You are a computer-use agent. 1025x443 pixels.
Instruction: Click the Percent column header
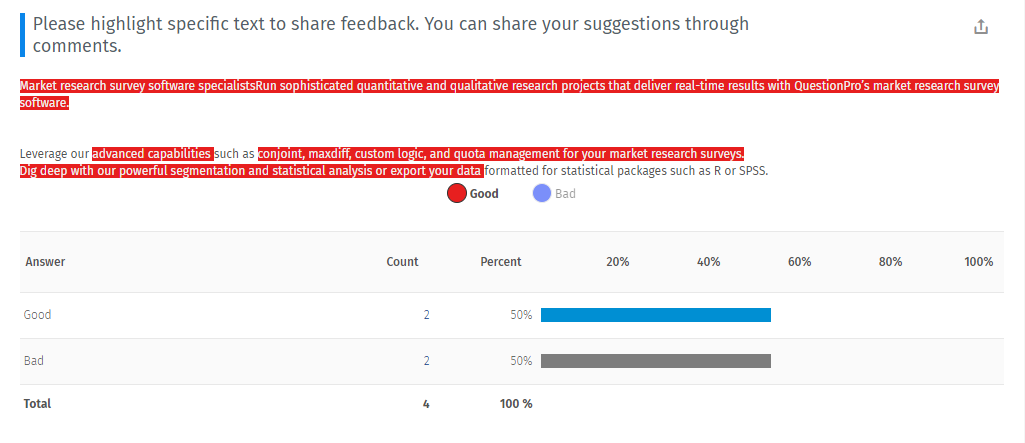coord(500,262)
